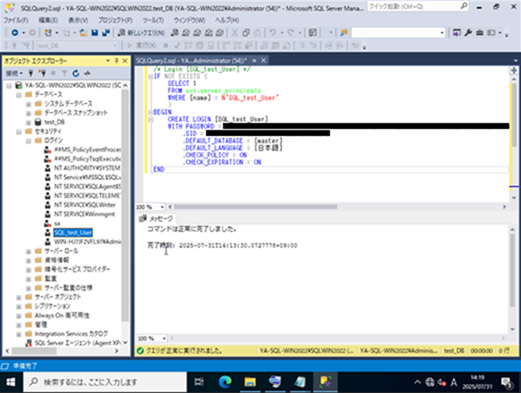Open the ツール(T) menu

(153, 20)
